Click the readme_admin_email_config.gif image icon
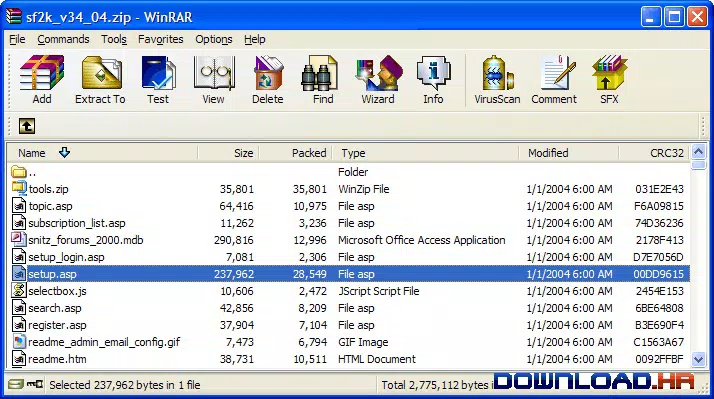This screenshot has width=714, height=399. click(x=19, y=342)
